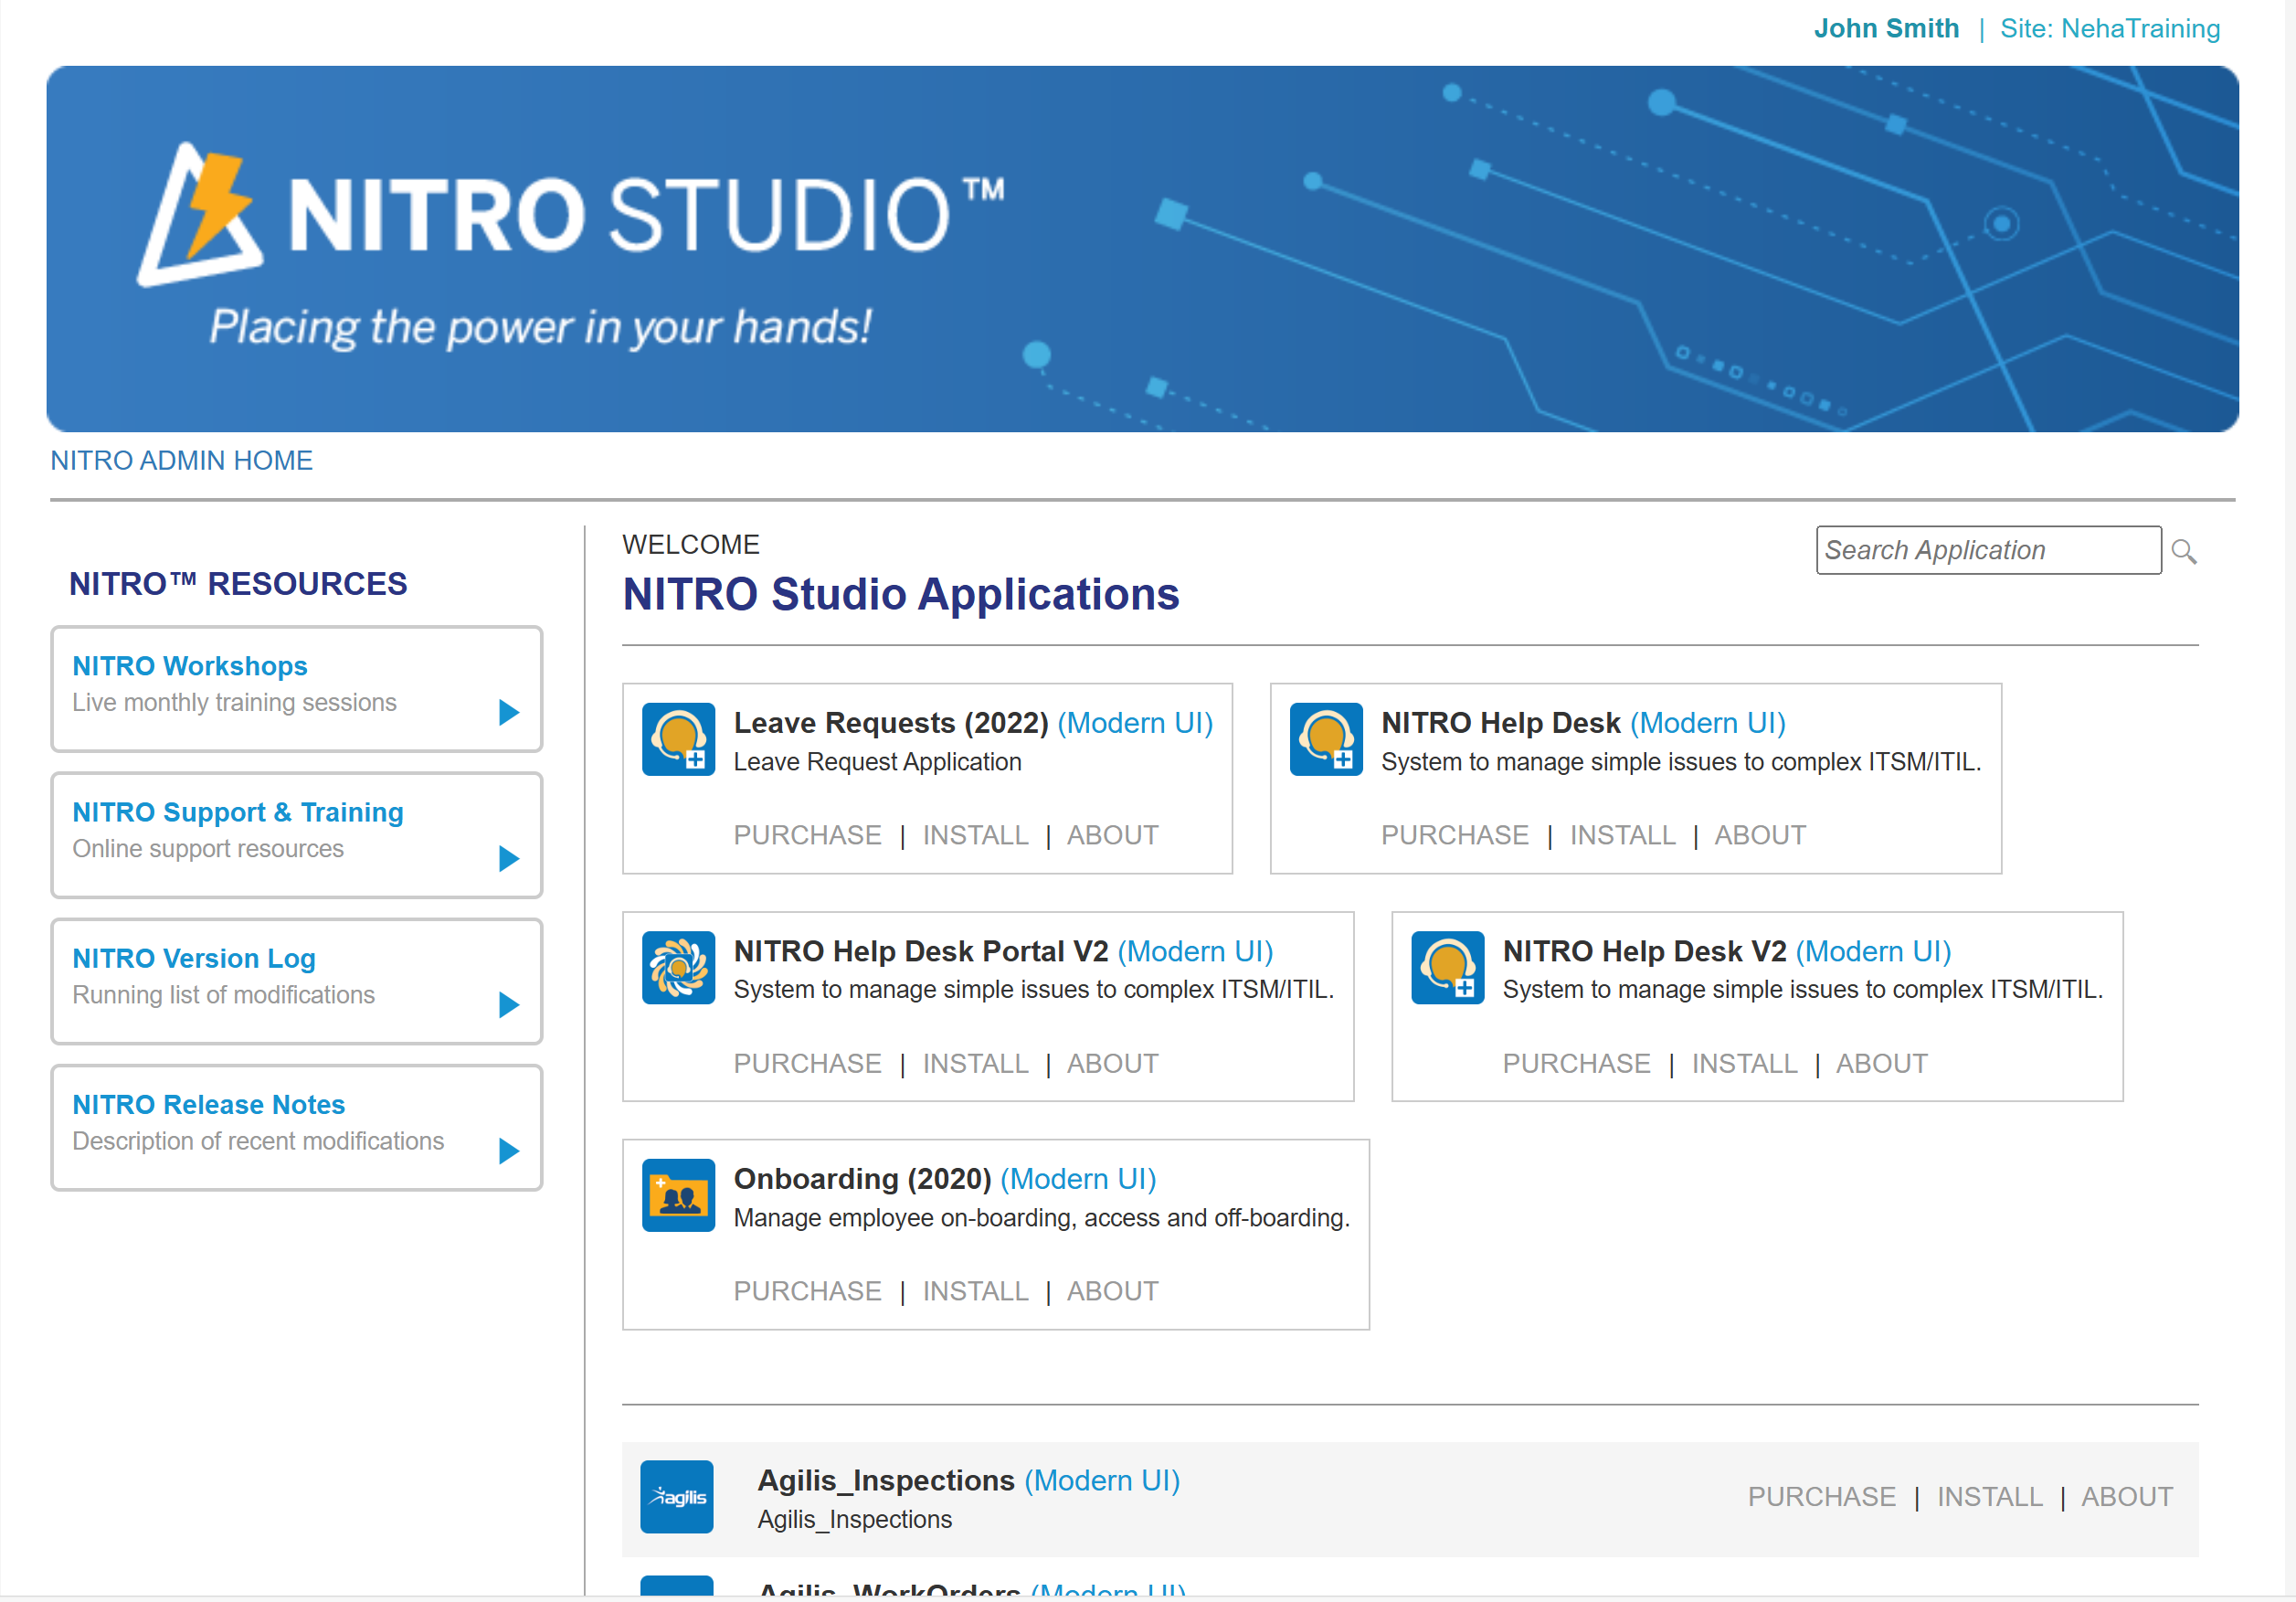Image resolution: width=2296 pixels, height=1602 pixels.
Task: Click PURCHASE for Leave Requests (2022)
Action: (x=807, y=835)
